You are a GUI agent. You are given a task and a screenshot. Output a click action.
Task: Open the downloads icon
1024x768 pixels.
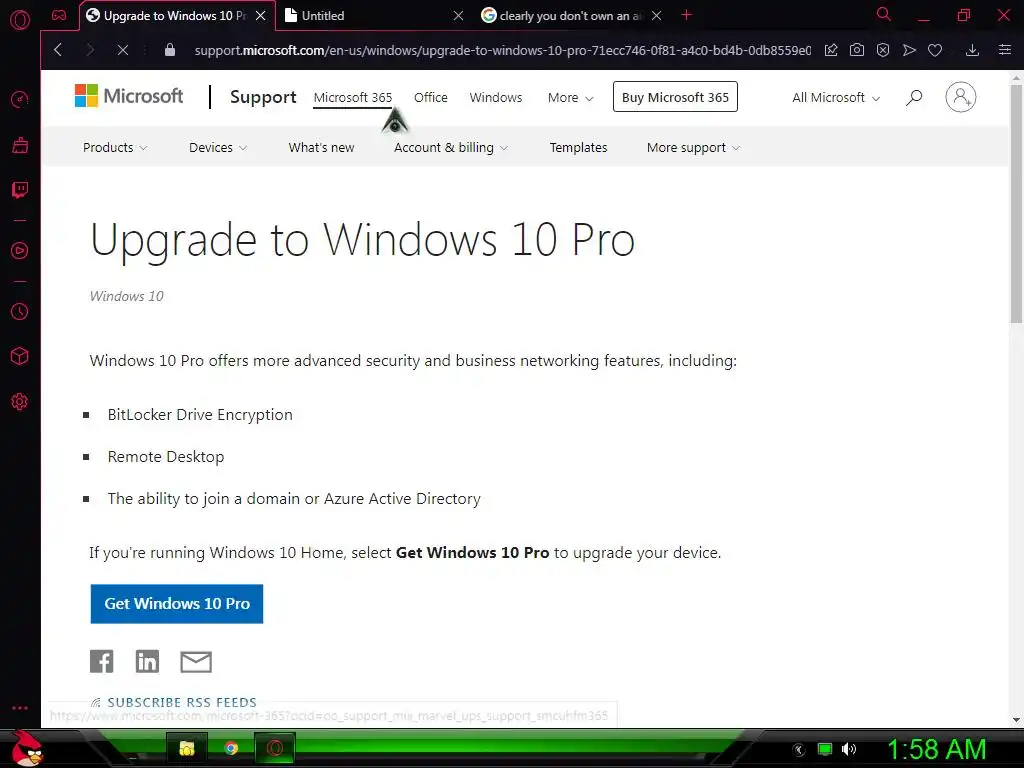coord(972,50)
